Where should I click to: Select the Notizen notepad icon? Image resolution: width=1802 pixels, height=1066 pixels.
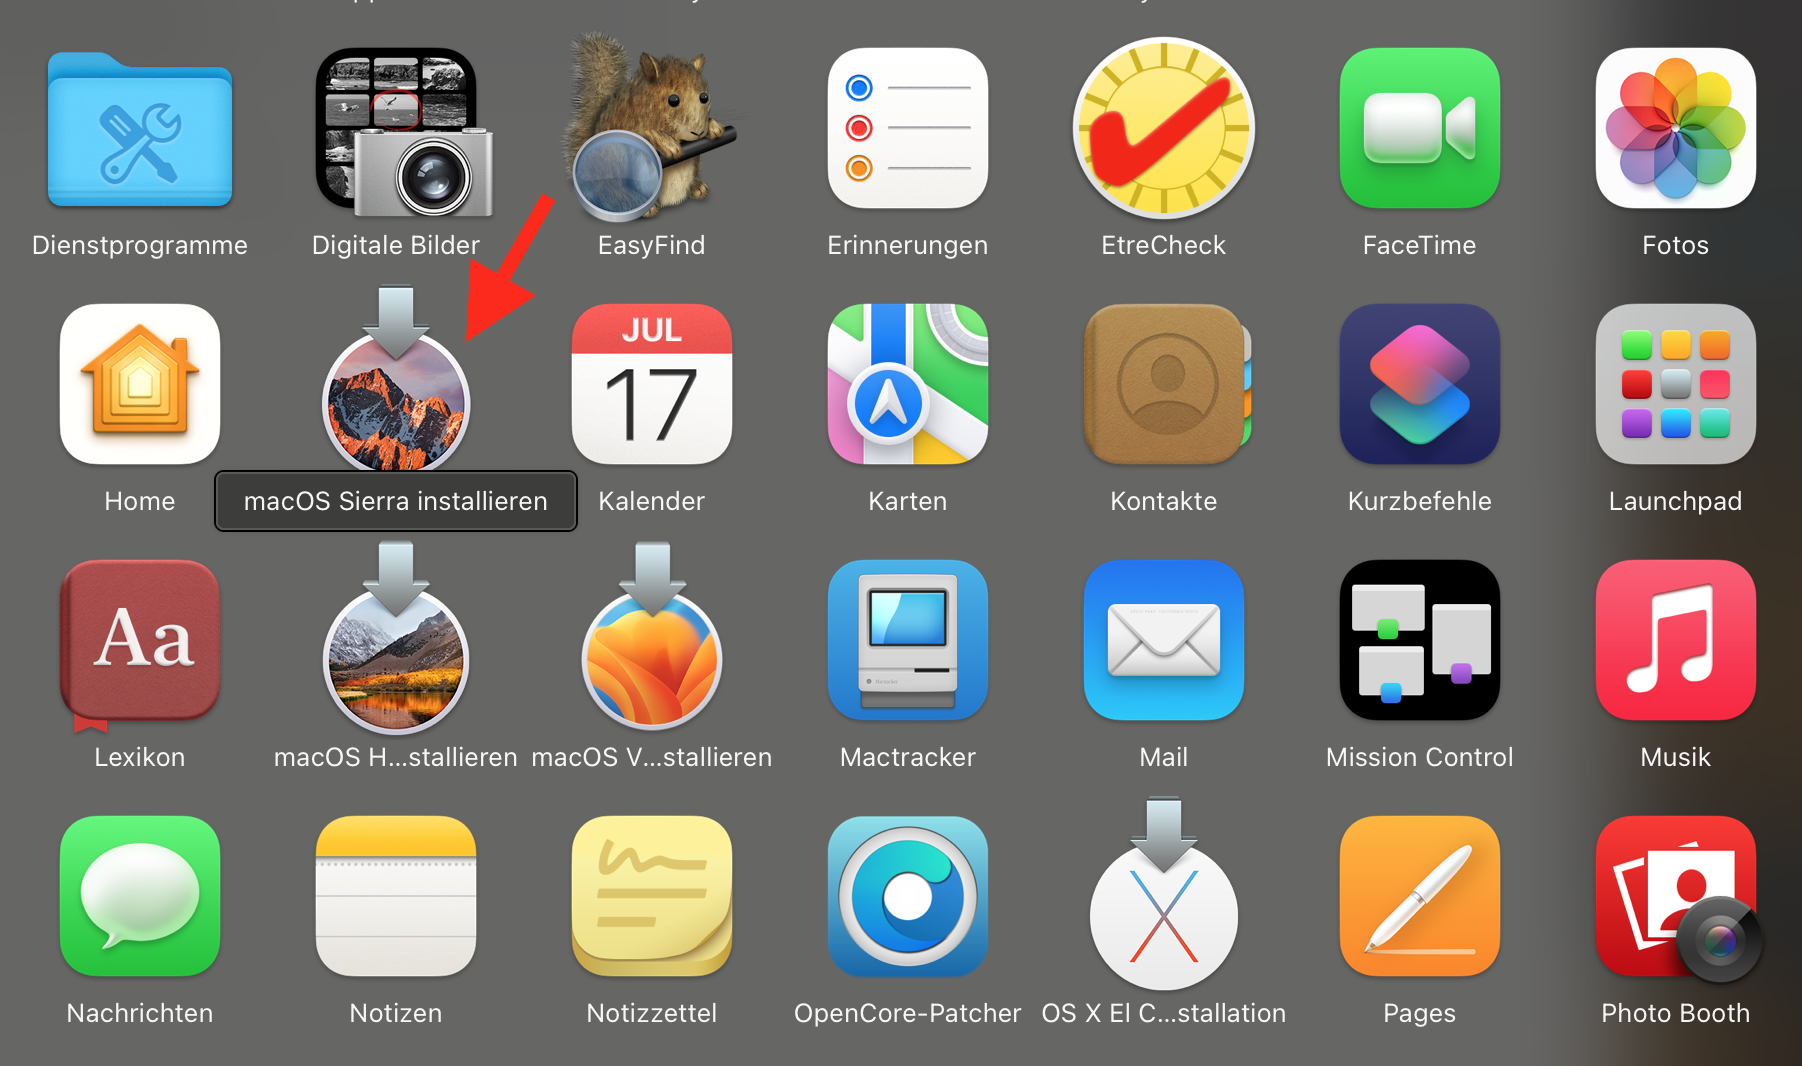396,896
